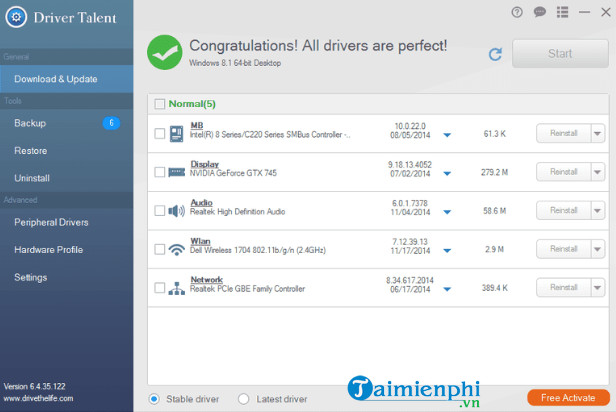Expand version dropdown for MB driver 10.0.22.0
This screenshot has width=616, height=412.
pyautogui.click(x=447, y=135)
